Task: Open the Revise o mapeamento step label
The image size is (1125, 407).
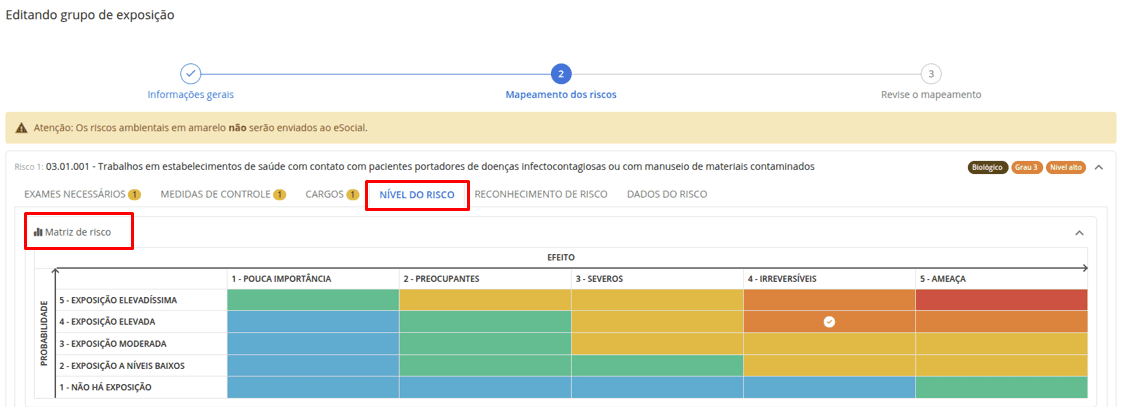Action: [x=931, y=95]
